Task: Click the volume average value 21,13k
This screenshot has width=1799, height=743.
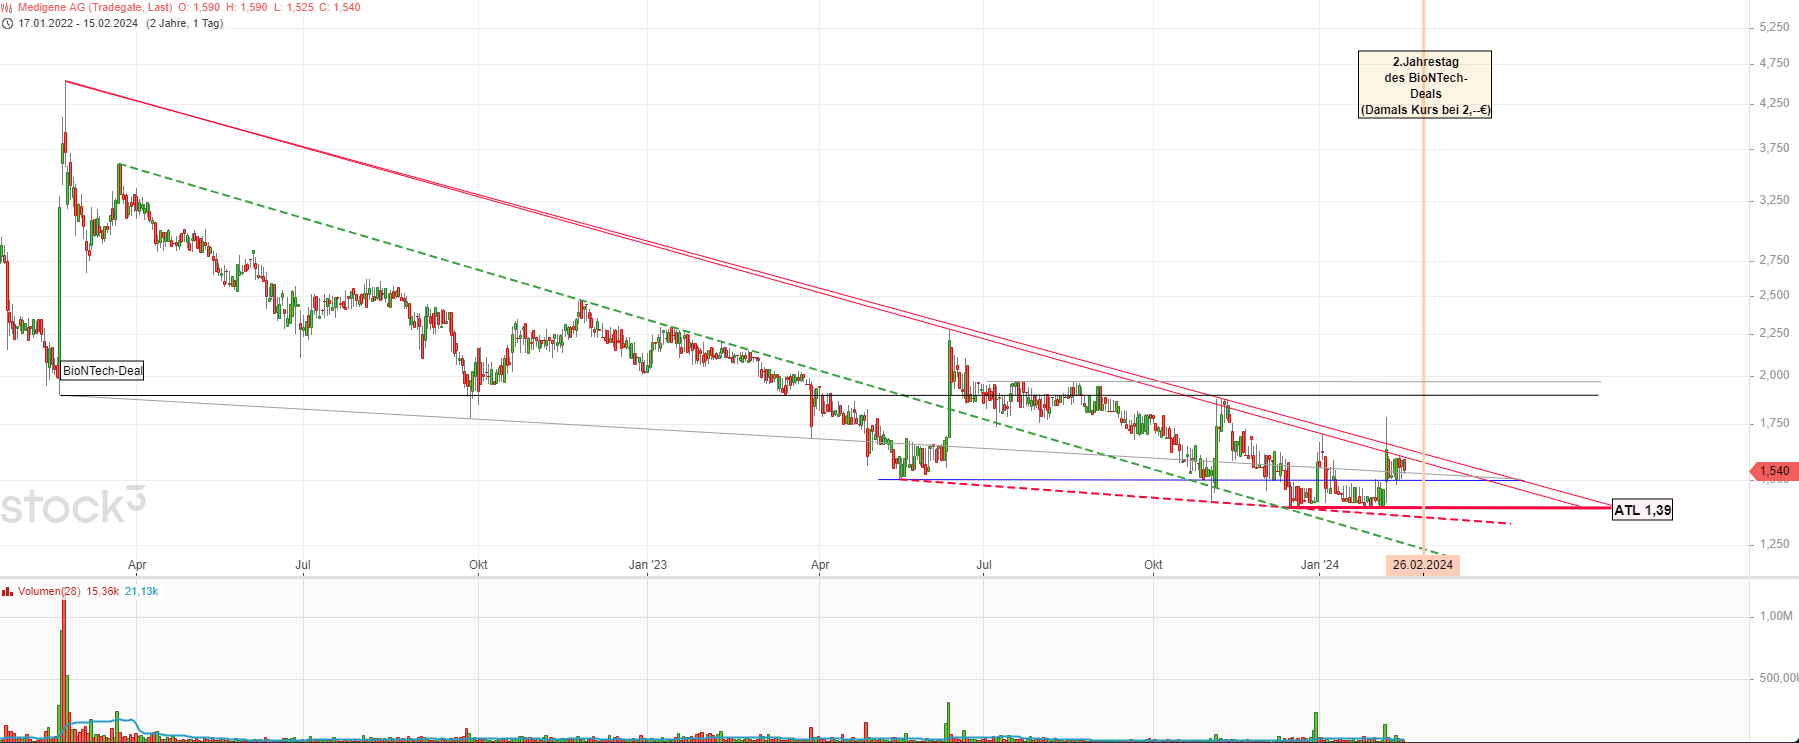Action: click(x=141, y=591)
